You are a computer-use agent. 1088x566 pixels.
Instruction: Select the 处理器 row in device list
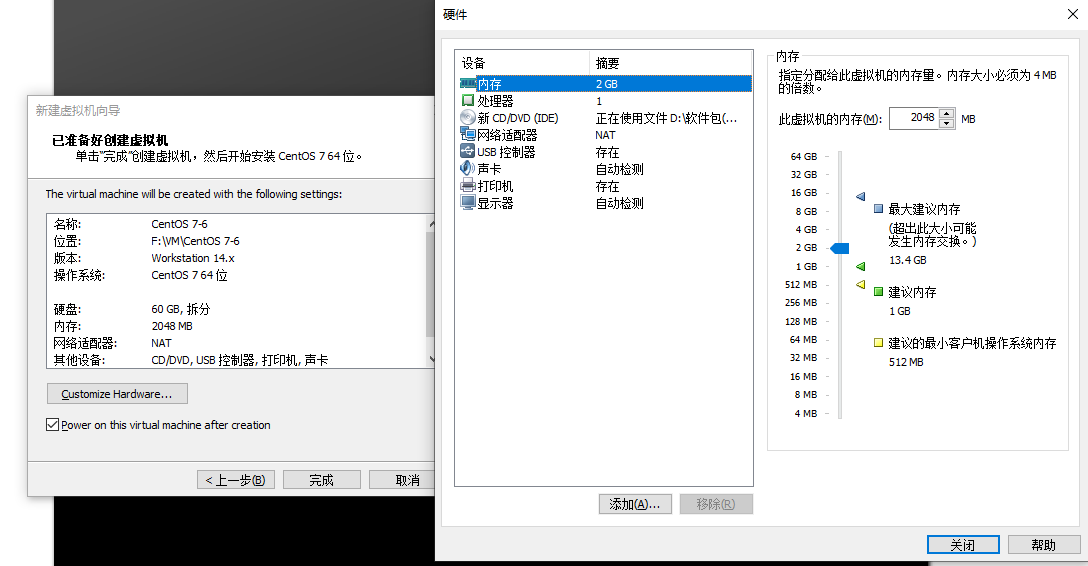point(606,101)
